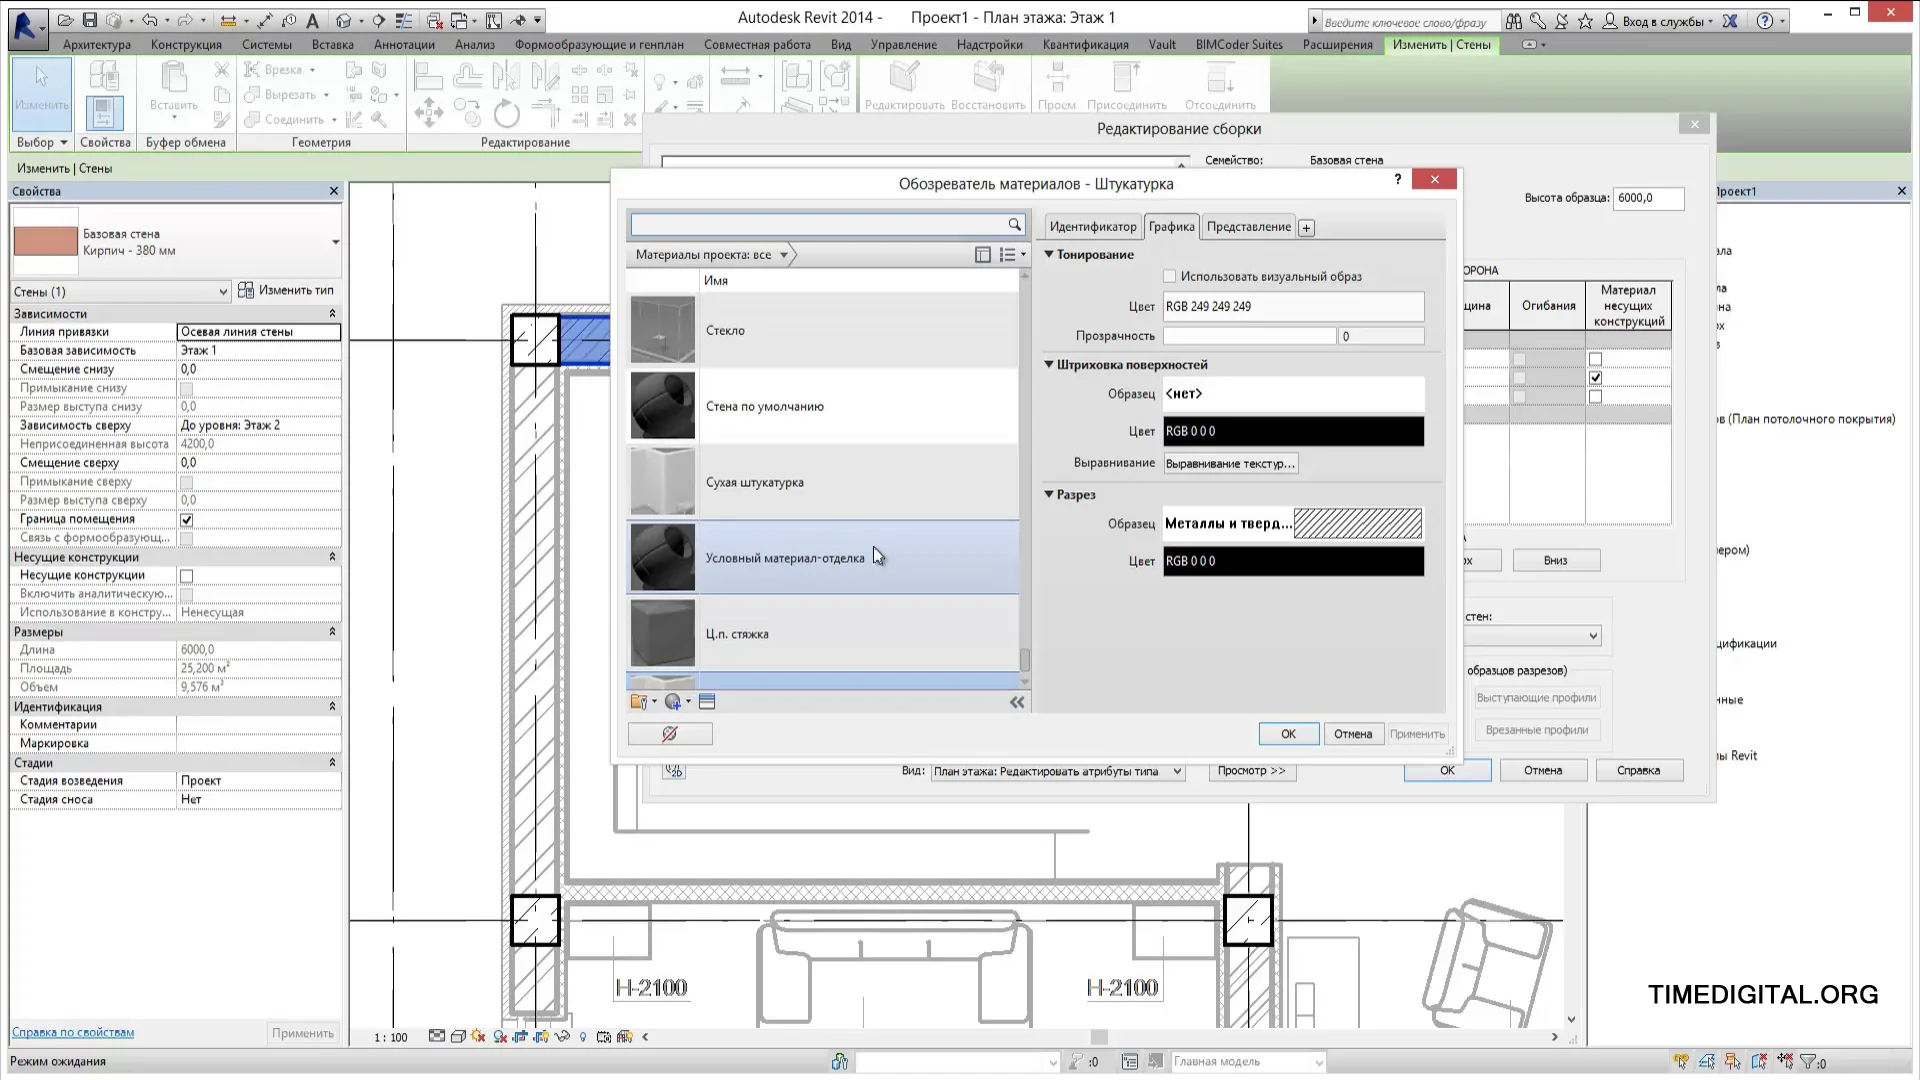
Task: Click shading color RGB 249 249 249 swatch
Action: pos(1293,306)
